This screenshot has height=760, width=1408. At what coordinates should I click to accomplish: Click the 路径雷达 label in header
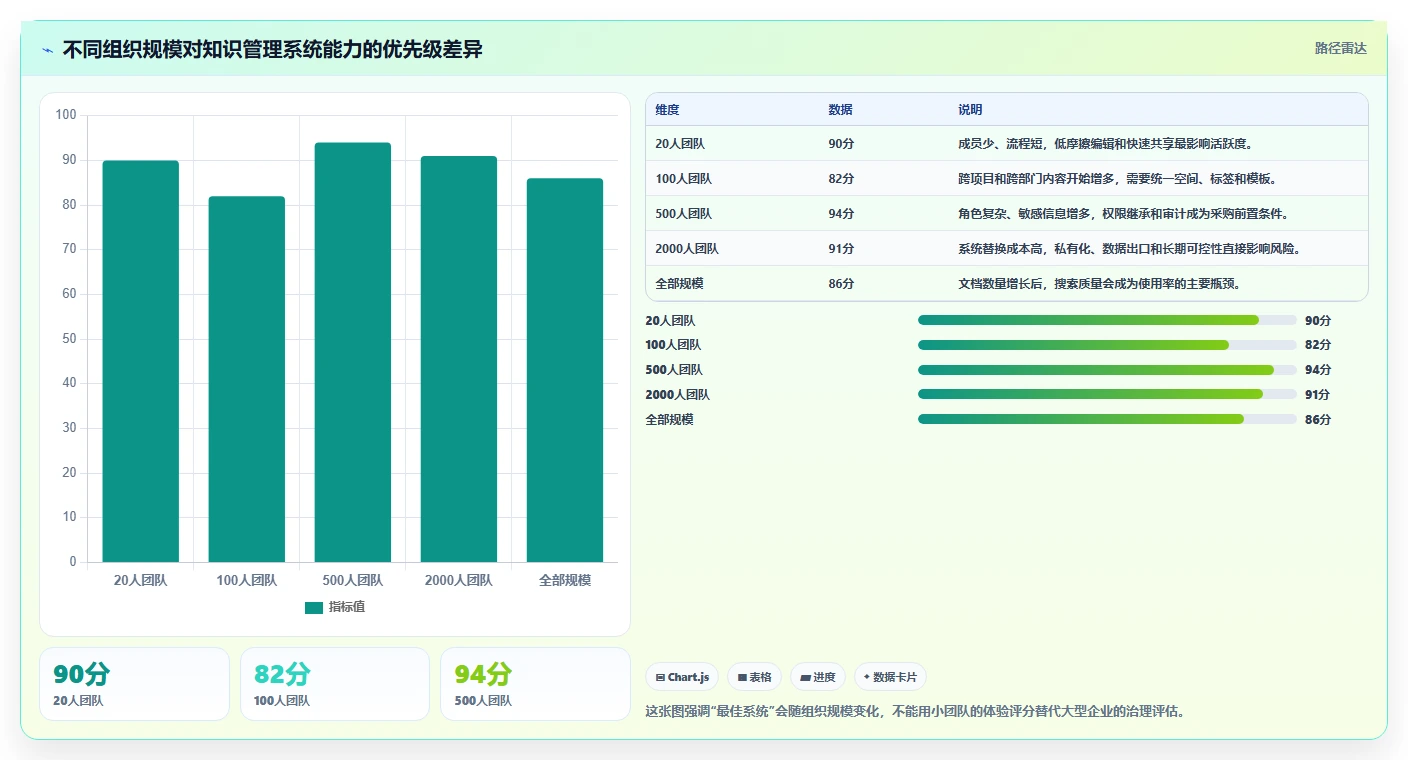coord(1340,48)
